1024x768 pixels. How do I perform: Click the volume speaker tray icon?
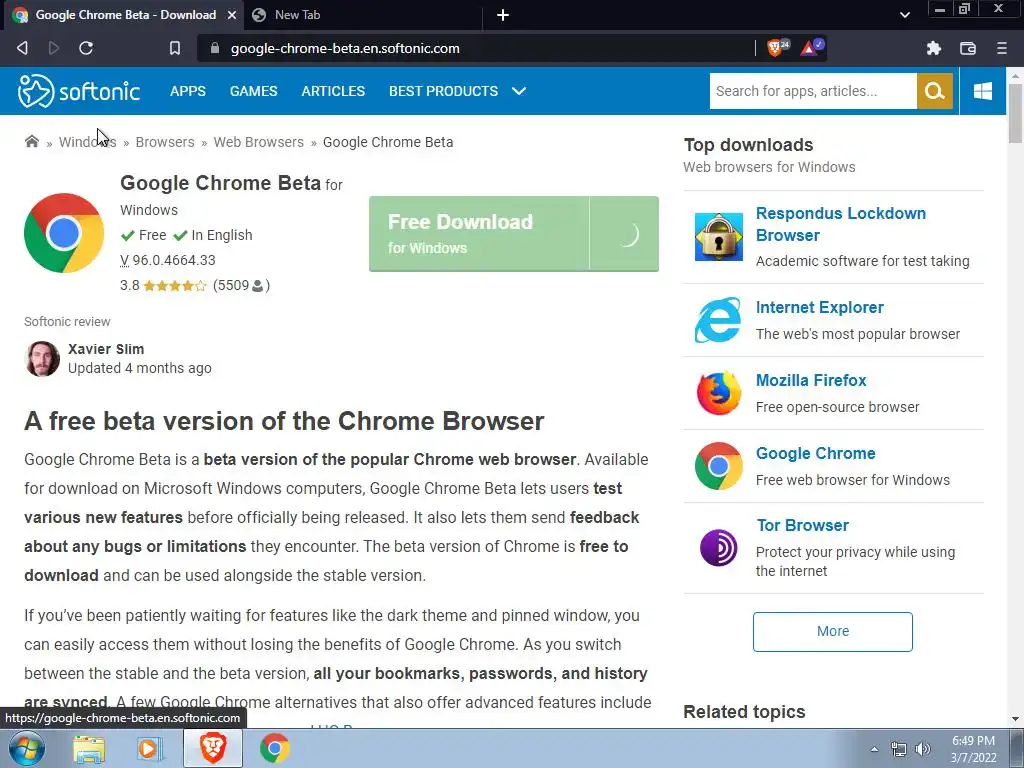(922, 749)
